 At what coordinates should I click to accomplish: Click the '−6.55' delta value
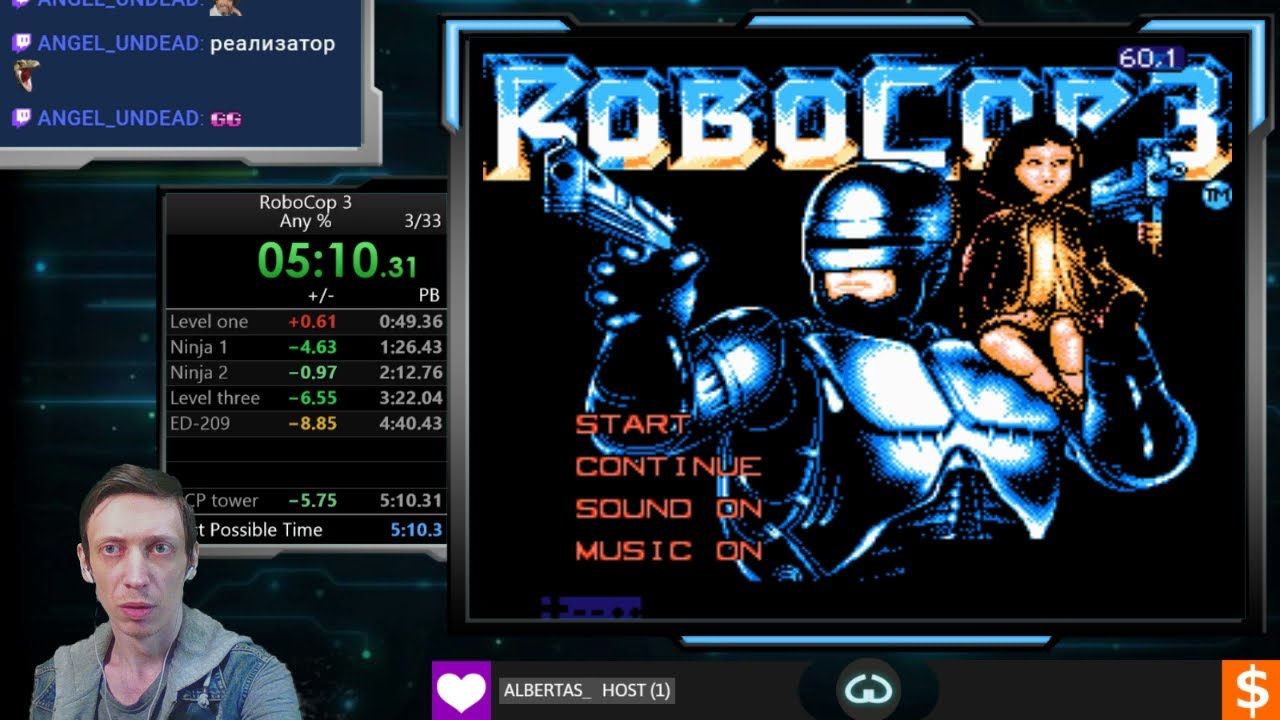tap(312, 398)
